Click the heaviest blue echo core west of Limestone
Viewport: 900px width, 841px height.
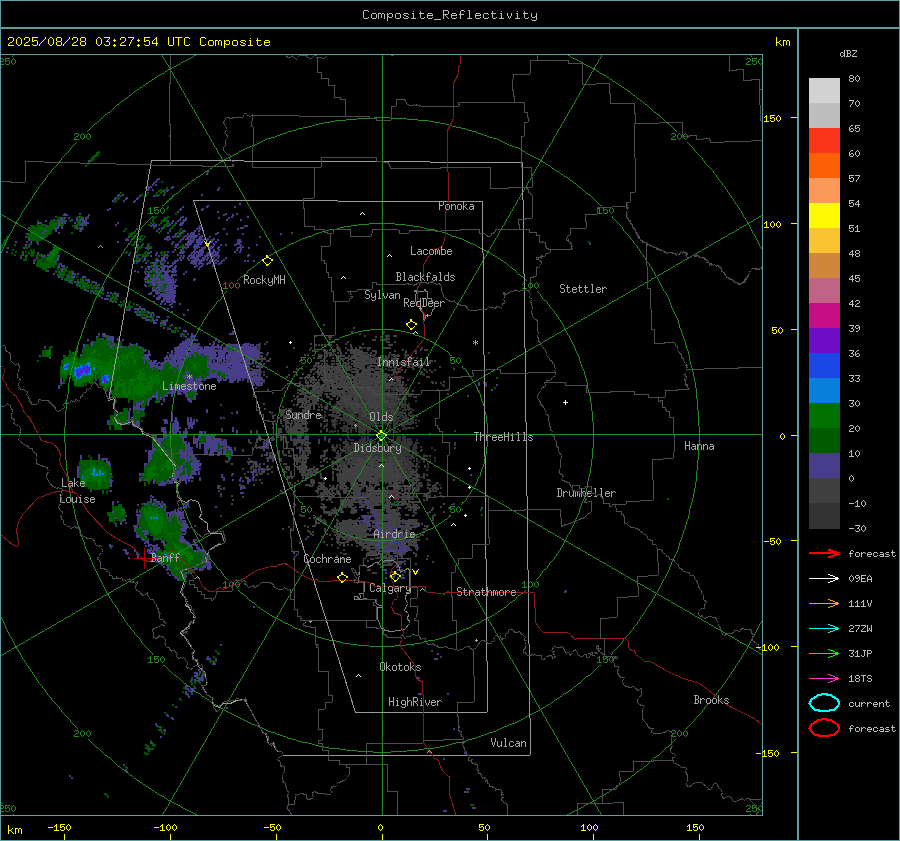[82, 369]
